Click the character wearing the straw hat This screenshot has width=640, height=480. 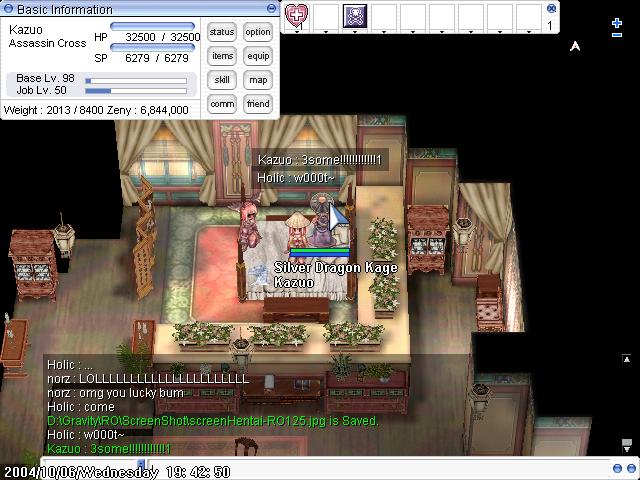point(298,231)
